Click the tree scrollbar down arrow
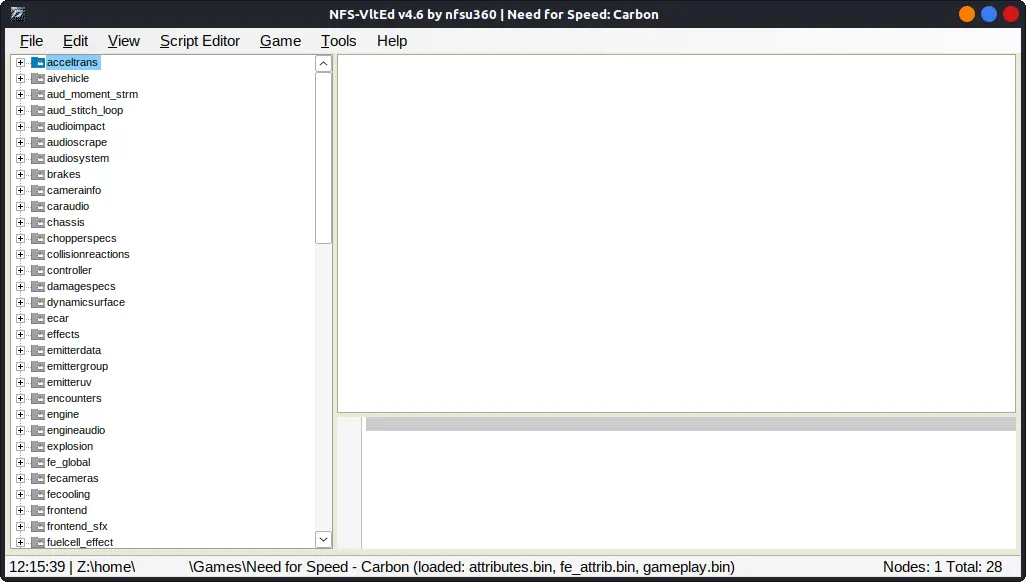1026x582 pixels. tap(323, 539)
